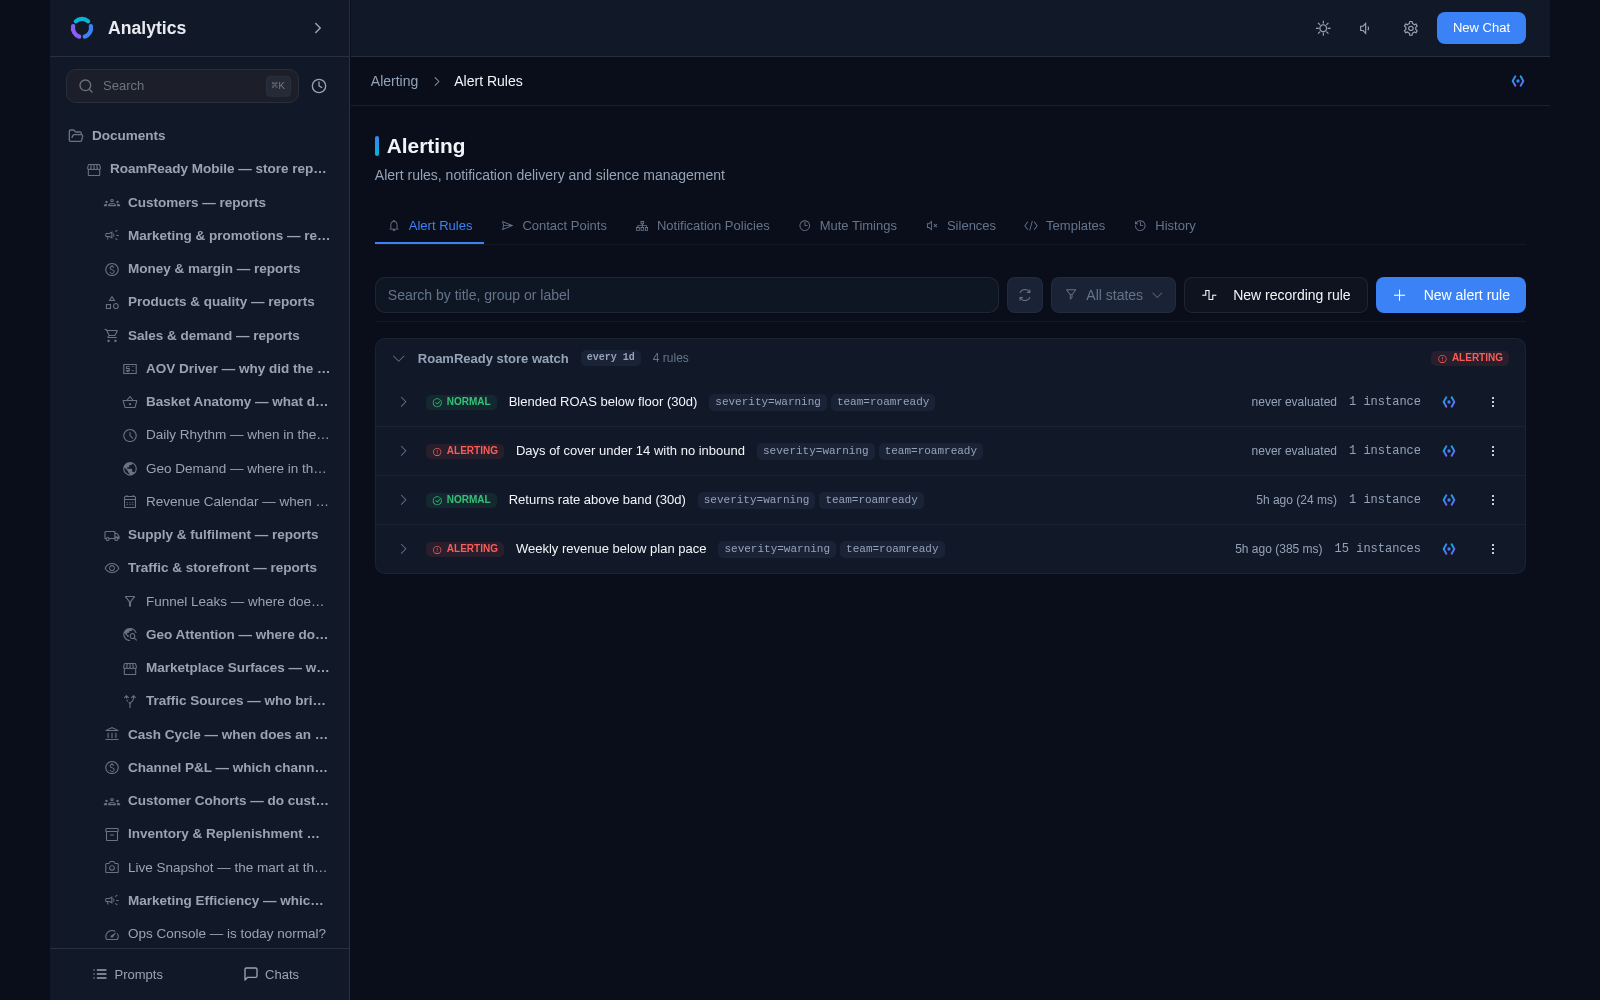Open the Chats panel
Screen dimensions: 1600x1000
[x=271, y=974]
